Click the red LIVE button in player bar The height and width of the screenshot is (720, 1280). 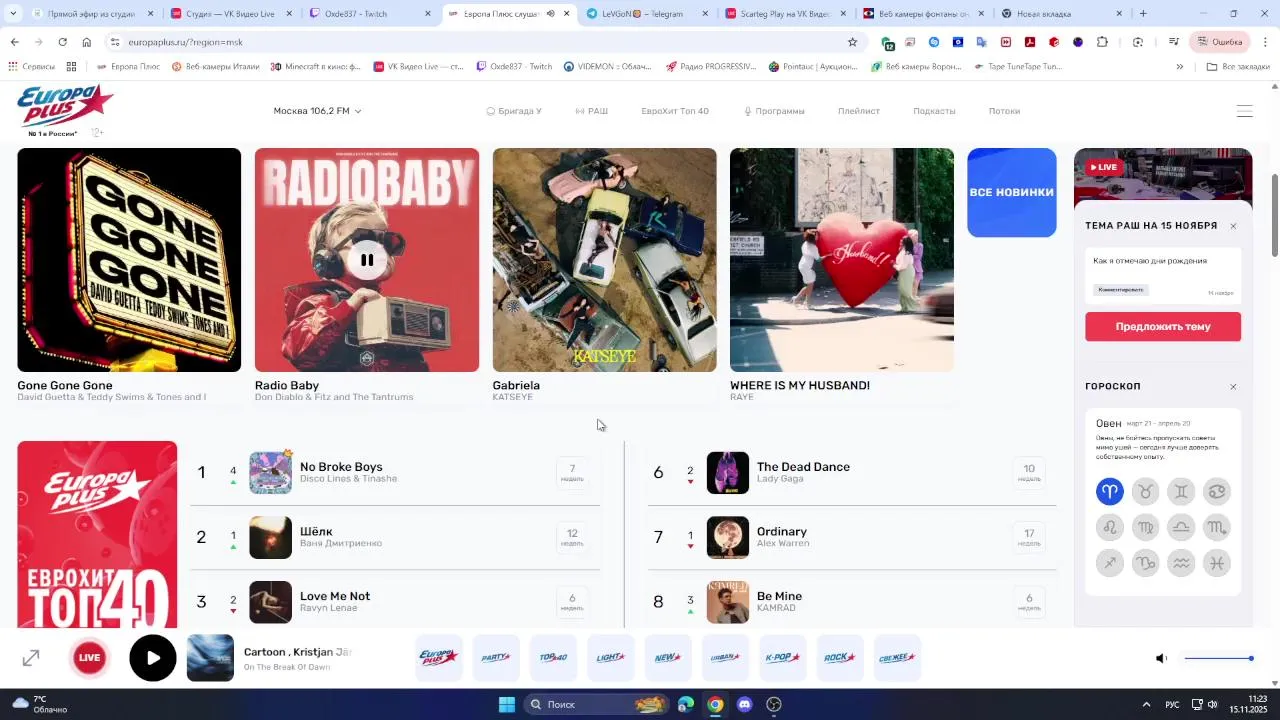pos(90,658)
